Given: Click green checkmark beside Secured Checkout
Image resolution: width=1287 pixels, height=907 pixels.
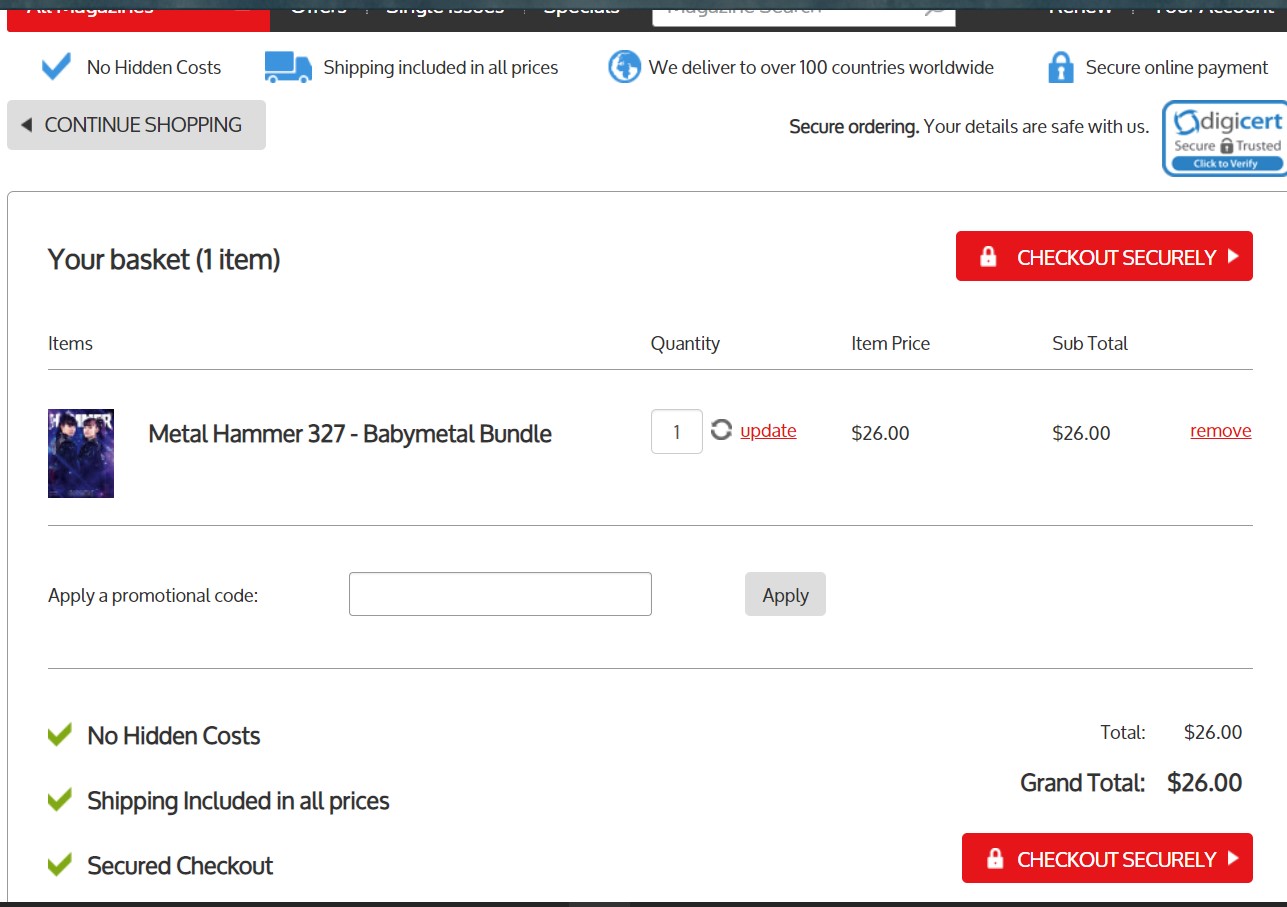Looking at the screenshot, I should (x=60, y=865).
